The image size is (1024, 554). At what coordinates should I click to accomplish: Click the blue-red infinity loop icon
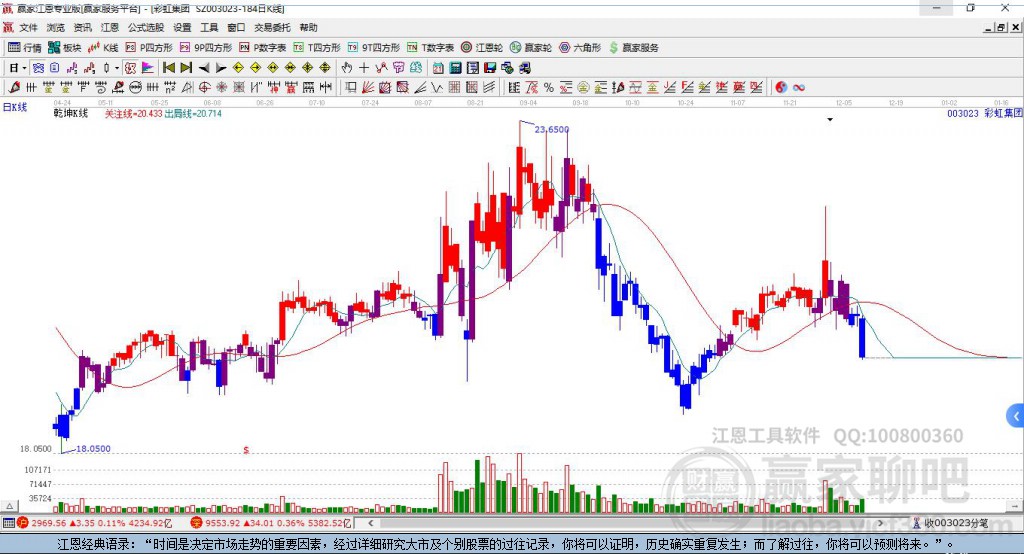[799, 87]
